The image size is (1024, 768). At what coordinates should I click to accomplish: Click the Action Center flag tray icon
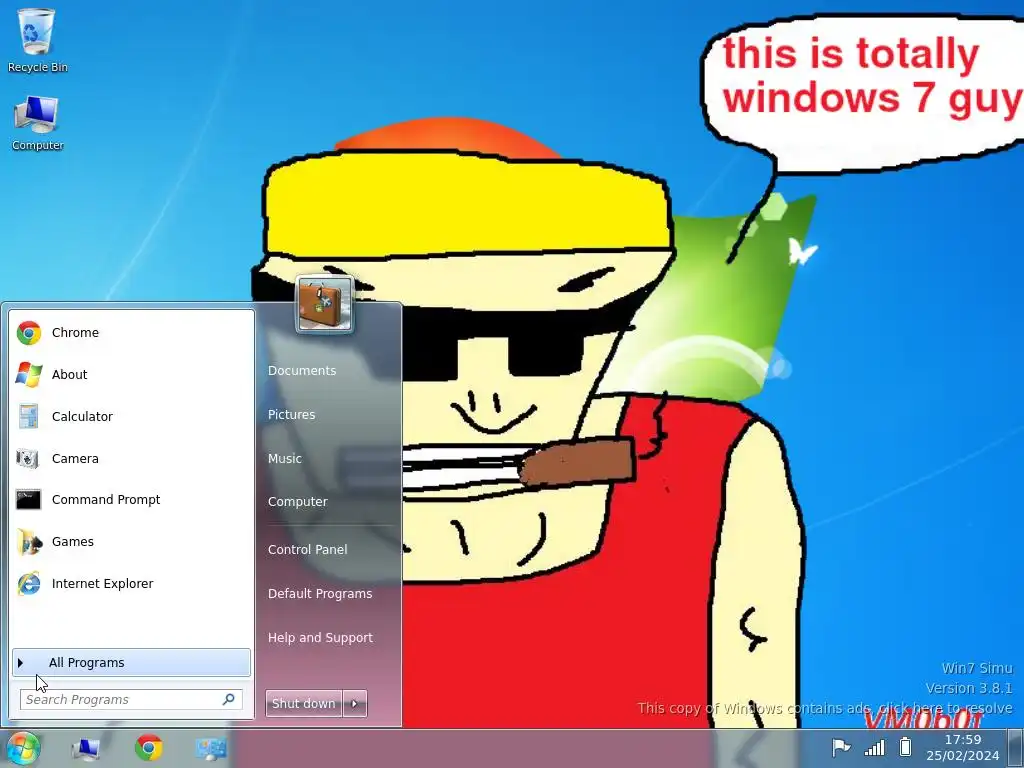point(841,747)
